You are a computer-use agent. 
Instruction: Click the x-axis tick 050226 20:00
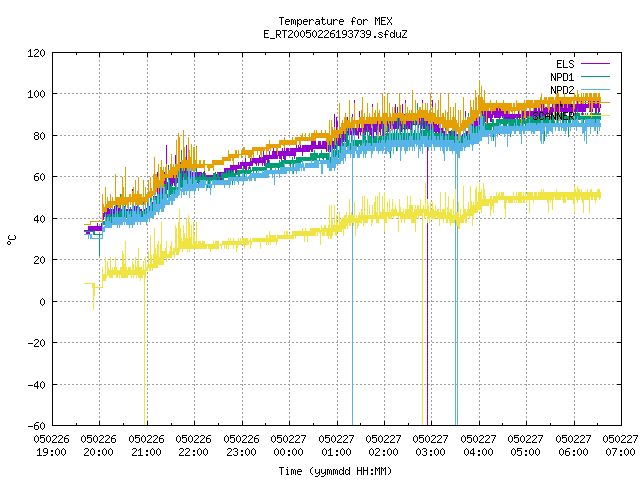click(x=98, y=446)
